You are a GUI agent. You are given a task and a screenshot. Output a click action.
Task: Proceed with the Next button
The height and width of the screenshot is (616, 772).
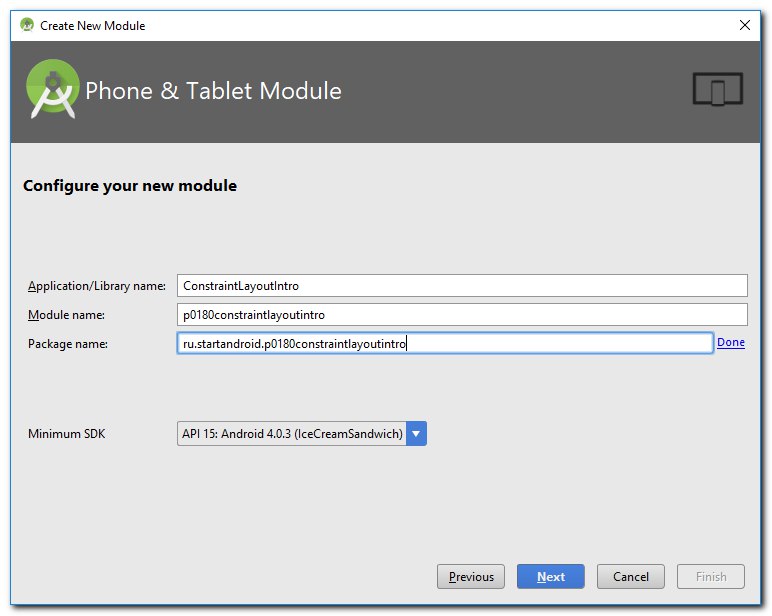[550, 577]
